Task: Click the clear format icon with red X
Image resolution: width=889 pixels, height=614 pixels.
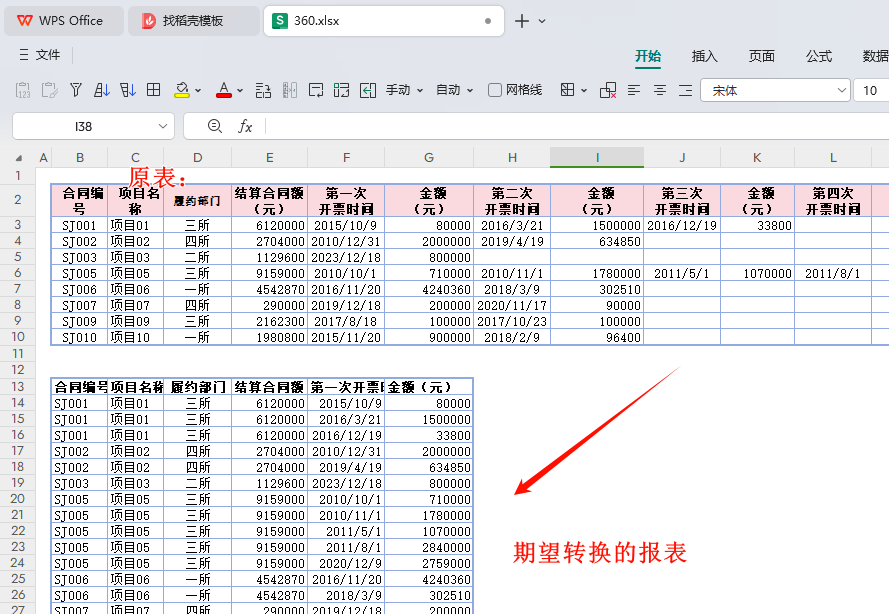Action: click(x=608, y=90)
